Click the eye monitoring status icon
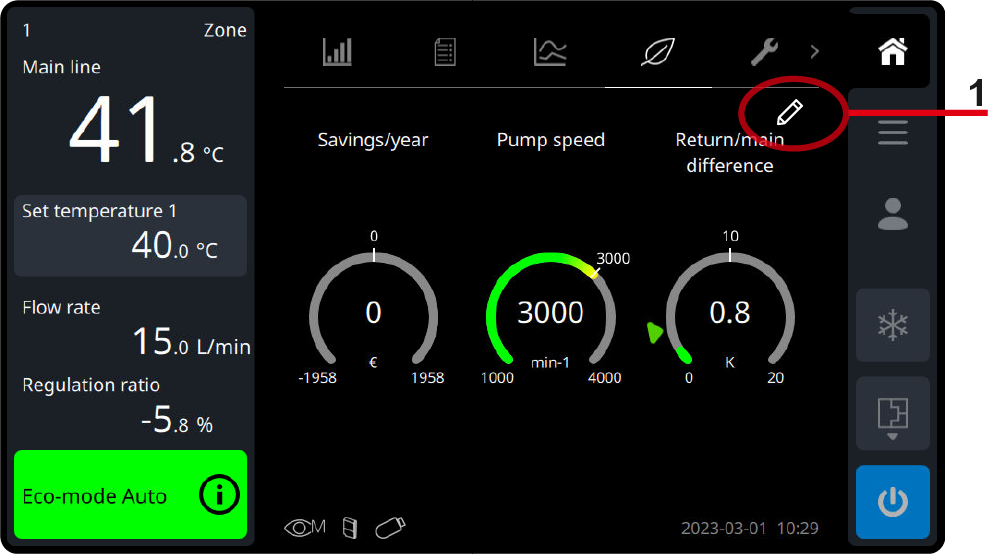Viewport: 988px width, 555px height. 305,527
